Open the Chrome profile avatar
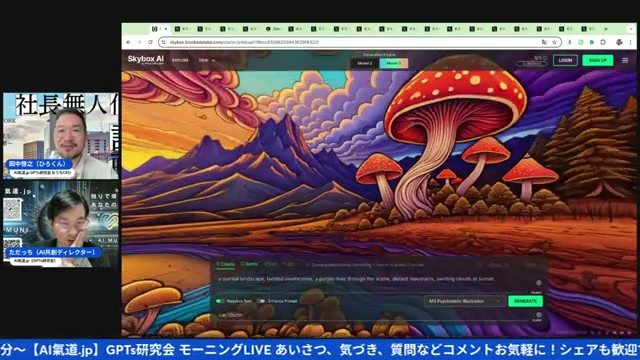The height and width of the screenshot is (360, 640). (619, 42)
